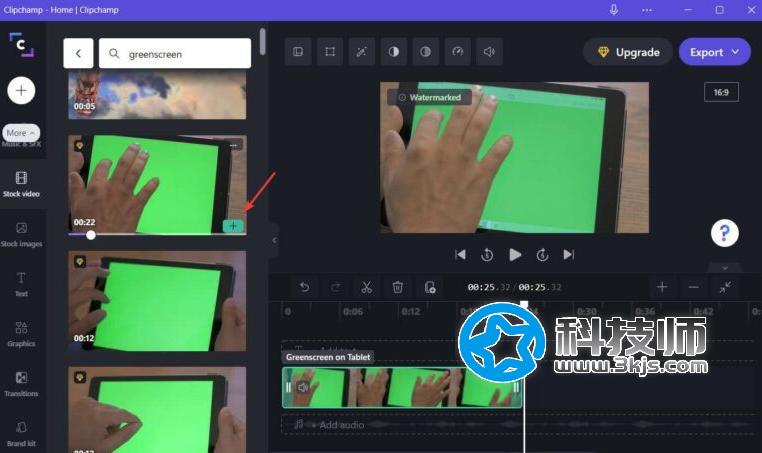Change the 16:9 aspect ratio
The height and width of the screenshot is (453, 762).
tap(721, 92)
